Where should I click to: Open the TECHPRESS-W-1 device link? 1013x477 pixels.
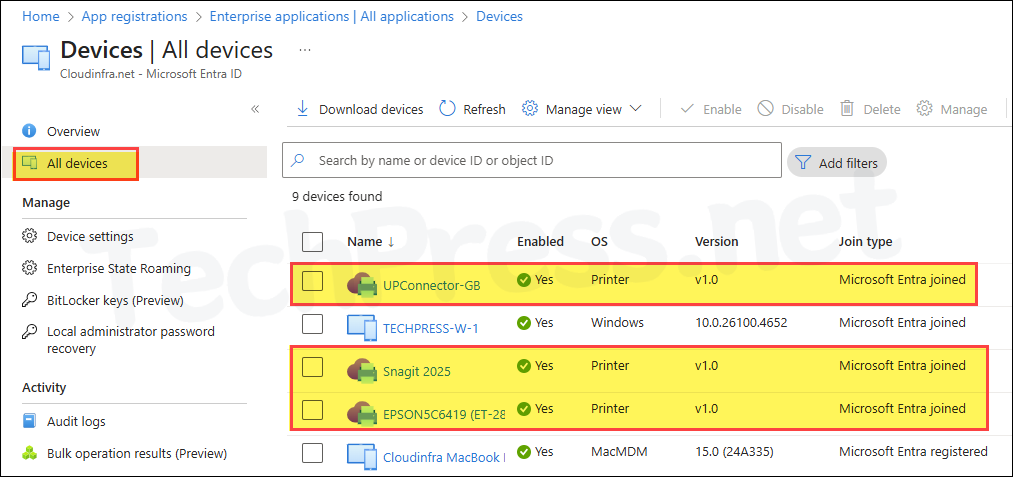(430, 328)
